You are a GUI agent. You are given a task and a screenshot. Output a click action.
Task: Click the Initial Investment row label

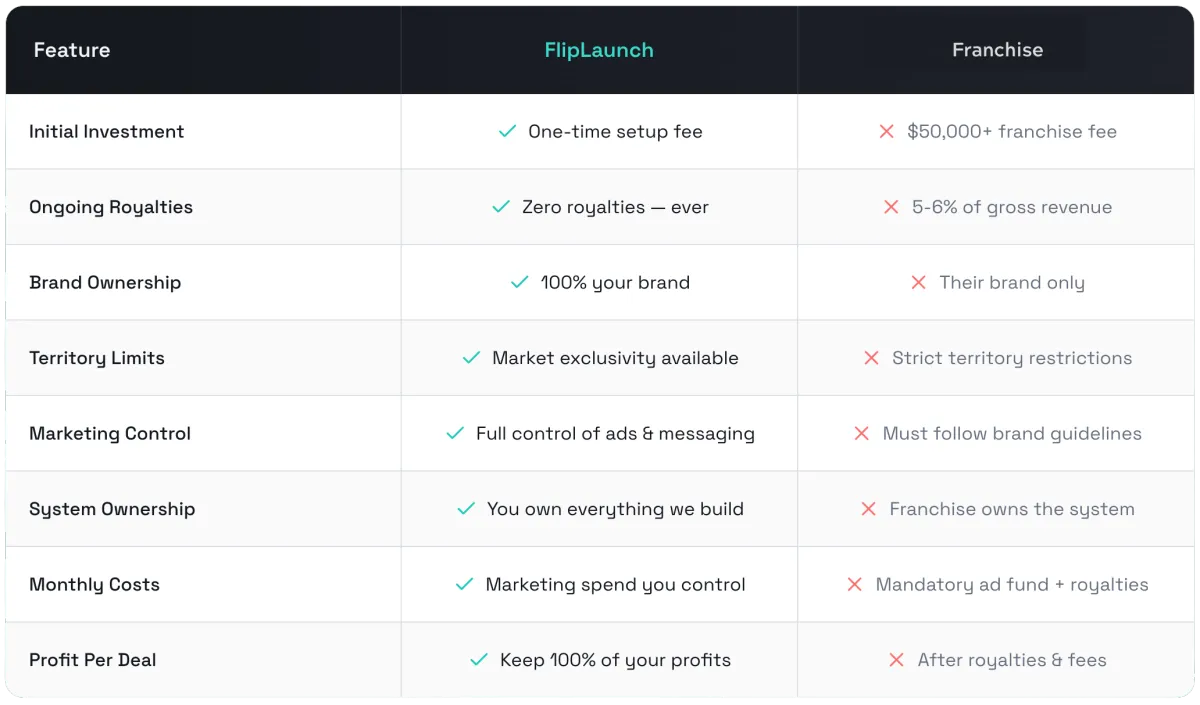[107, 131]
